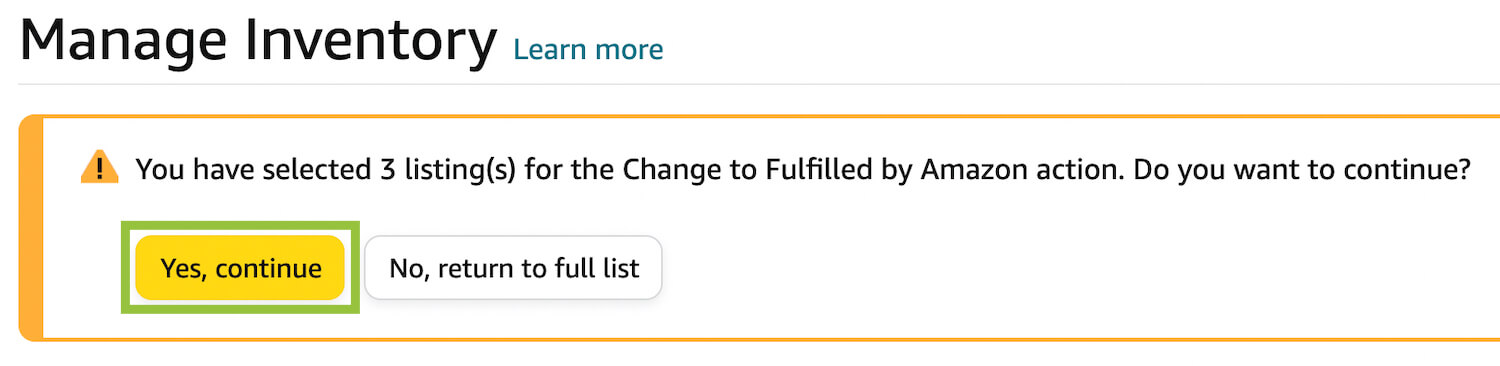Click the orange left edge of the warning banner

click(x=31, y=228)
